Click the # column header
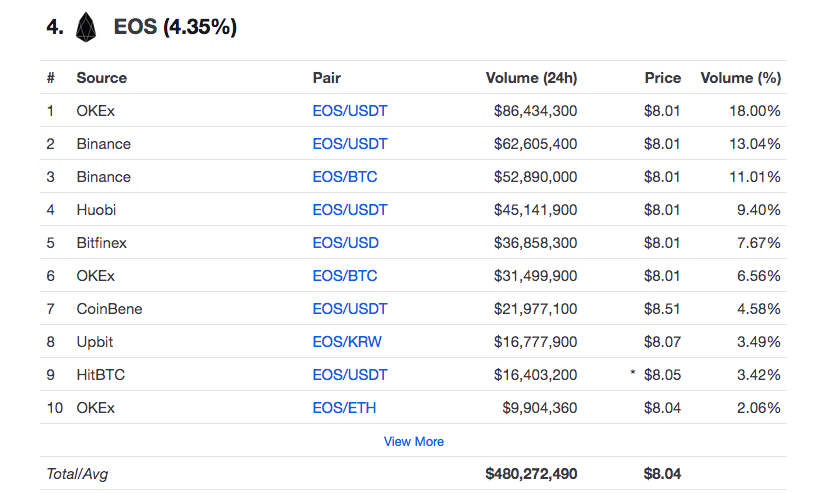Viewport: 840px width, 493px height. pyautogui.click(x=51, y=78)
